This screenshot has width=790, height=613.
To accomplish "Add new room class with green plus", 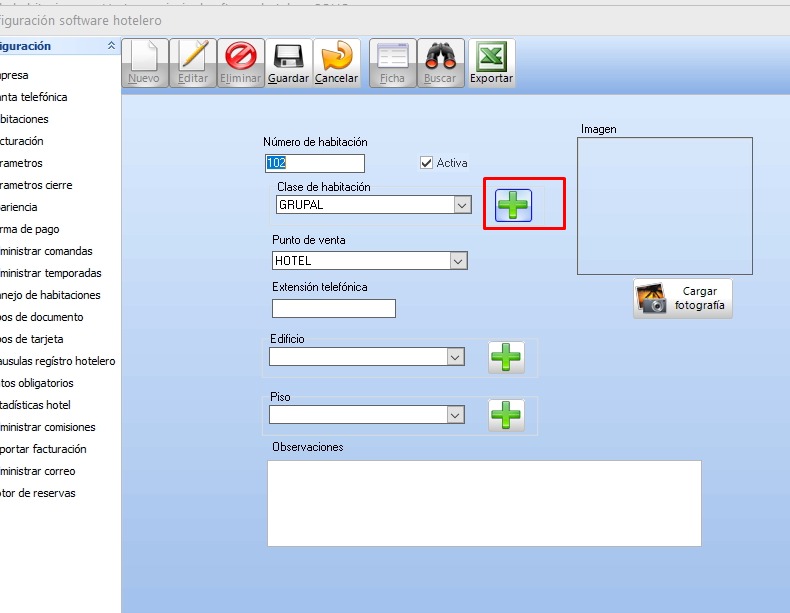I will tap(514, 205).
